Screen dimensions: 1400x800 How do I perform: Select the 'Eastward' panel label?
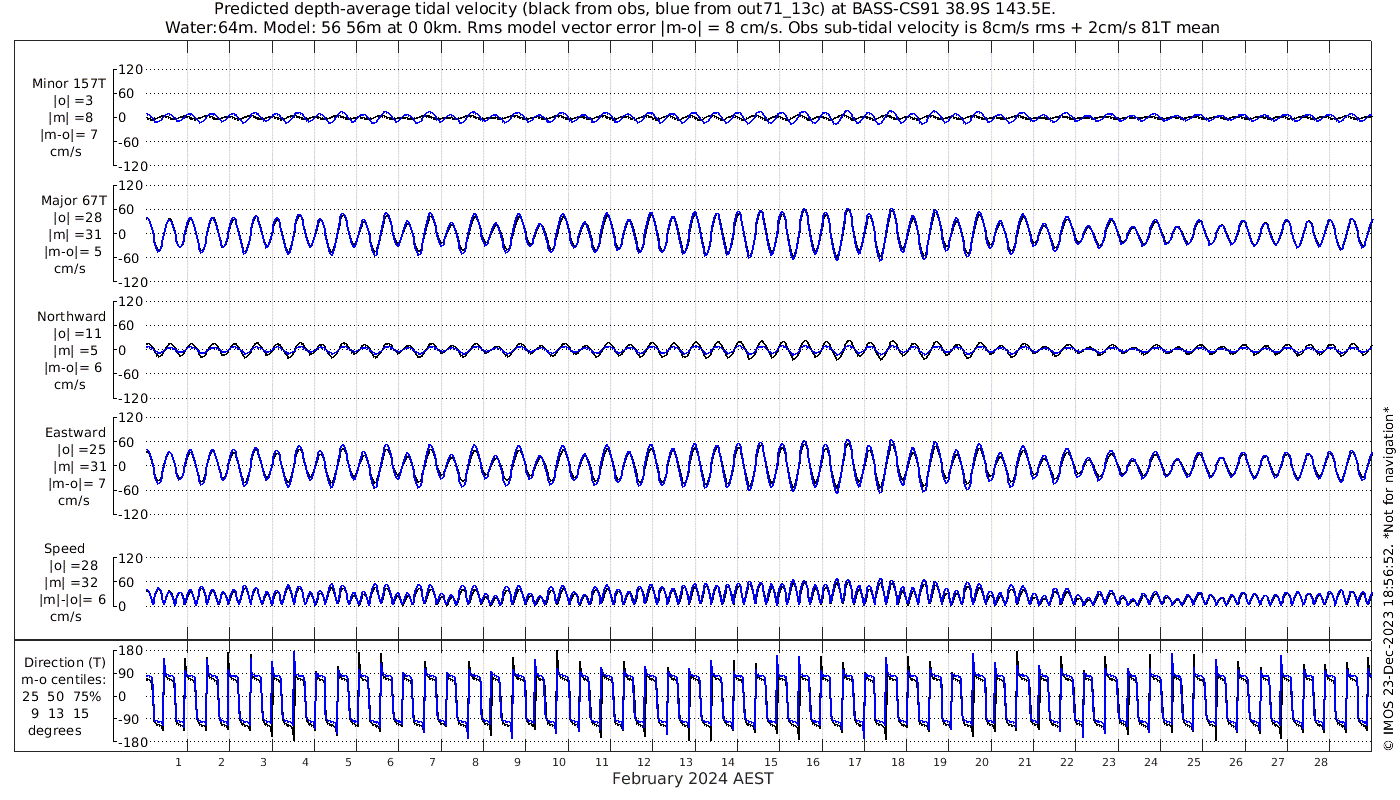[75, 432]
